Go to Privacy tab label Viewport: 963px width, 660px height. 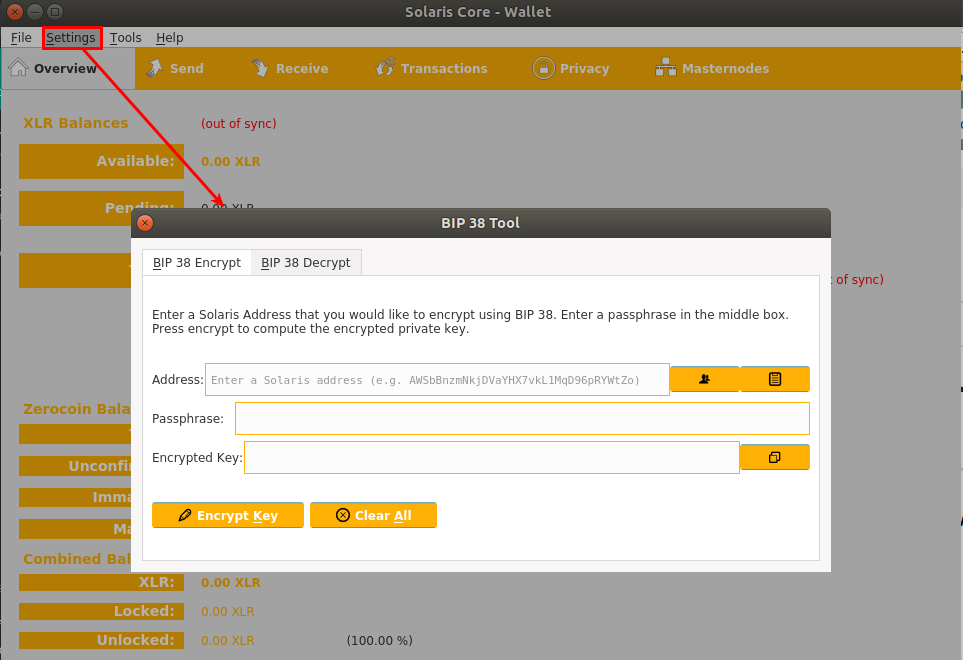pyautogui.click(x=585, y=68)
